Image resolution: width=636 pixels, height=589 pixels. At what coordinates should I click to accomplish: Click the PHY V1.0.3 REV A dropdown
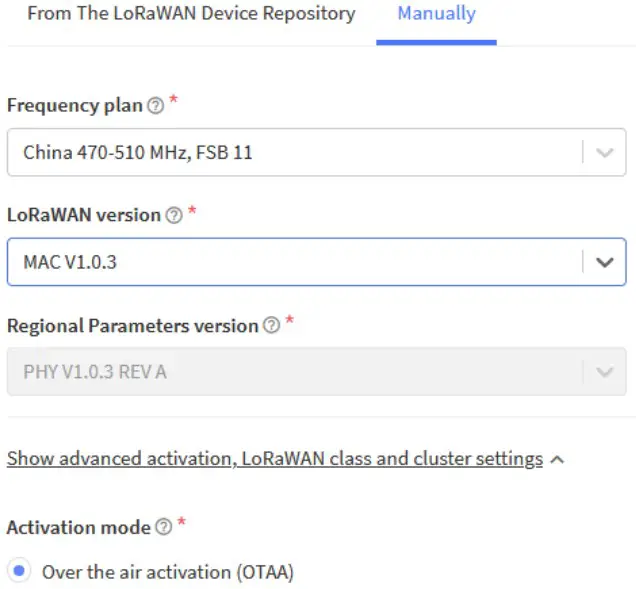point(295,372)
